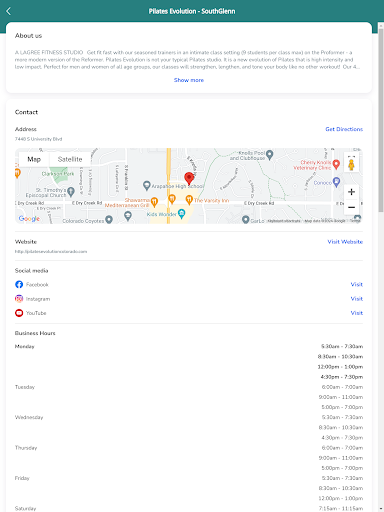Click address text 7440 S University Blvd
384x512 pixels.
click(38, 139)
